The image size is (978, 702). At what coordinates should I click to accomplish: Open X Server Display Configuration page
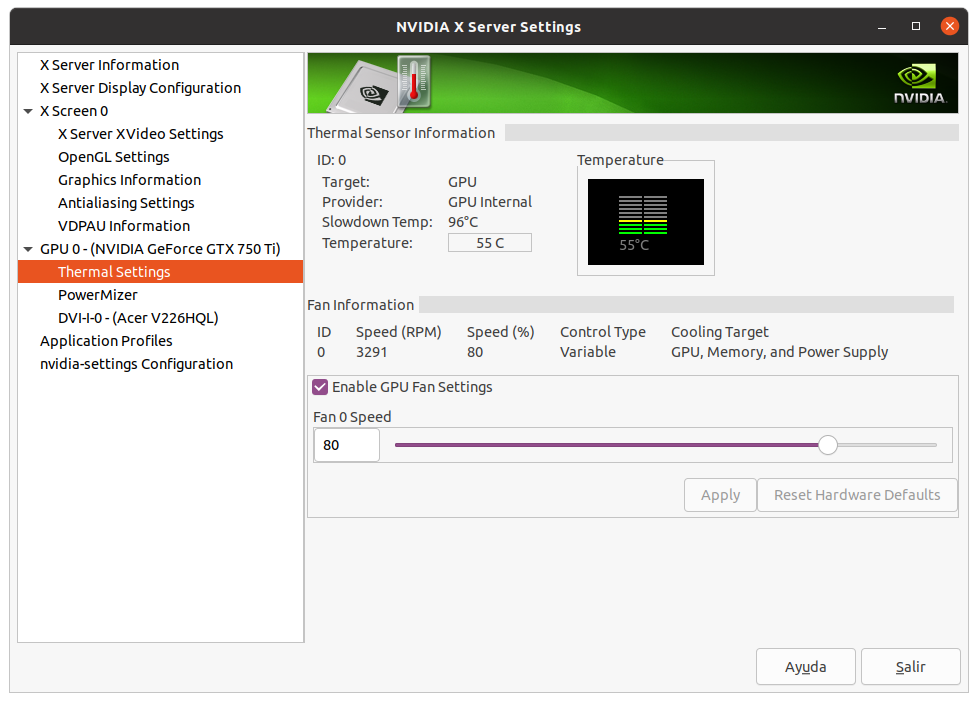pos(140,88)
